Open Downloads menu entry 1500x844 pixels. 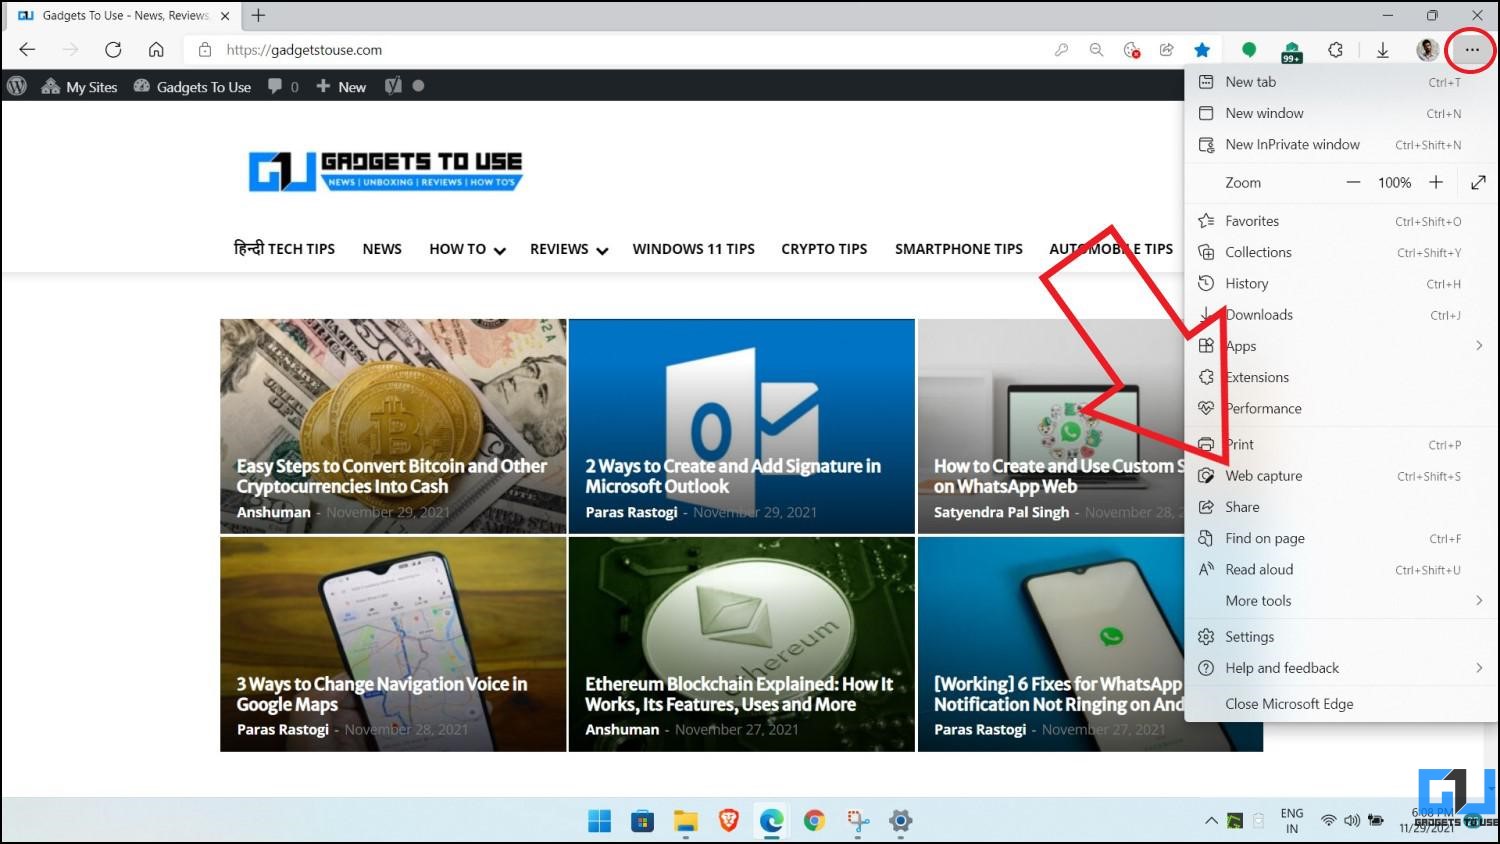point(1340,314)
